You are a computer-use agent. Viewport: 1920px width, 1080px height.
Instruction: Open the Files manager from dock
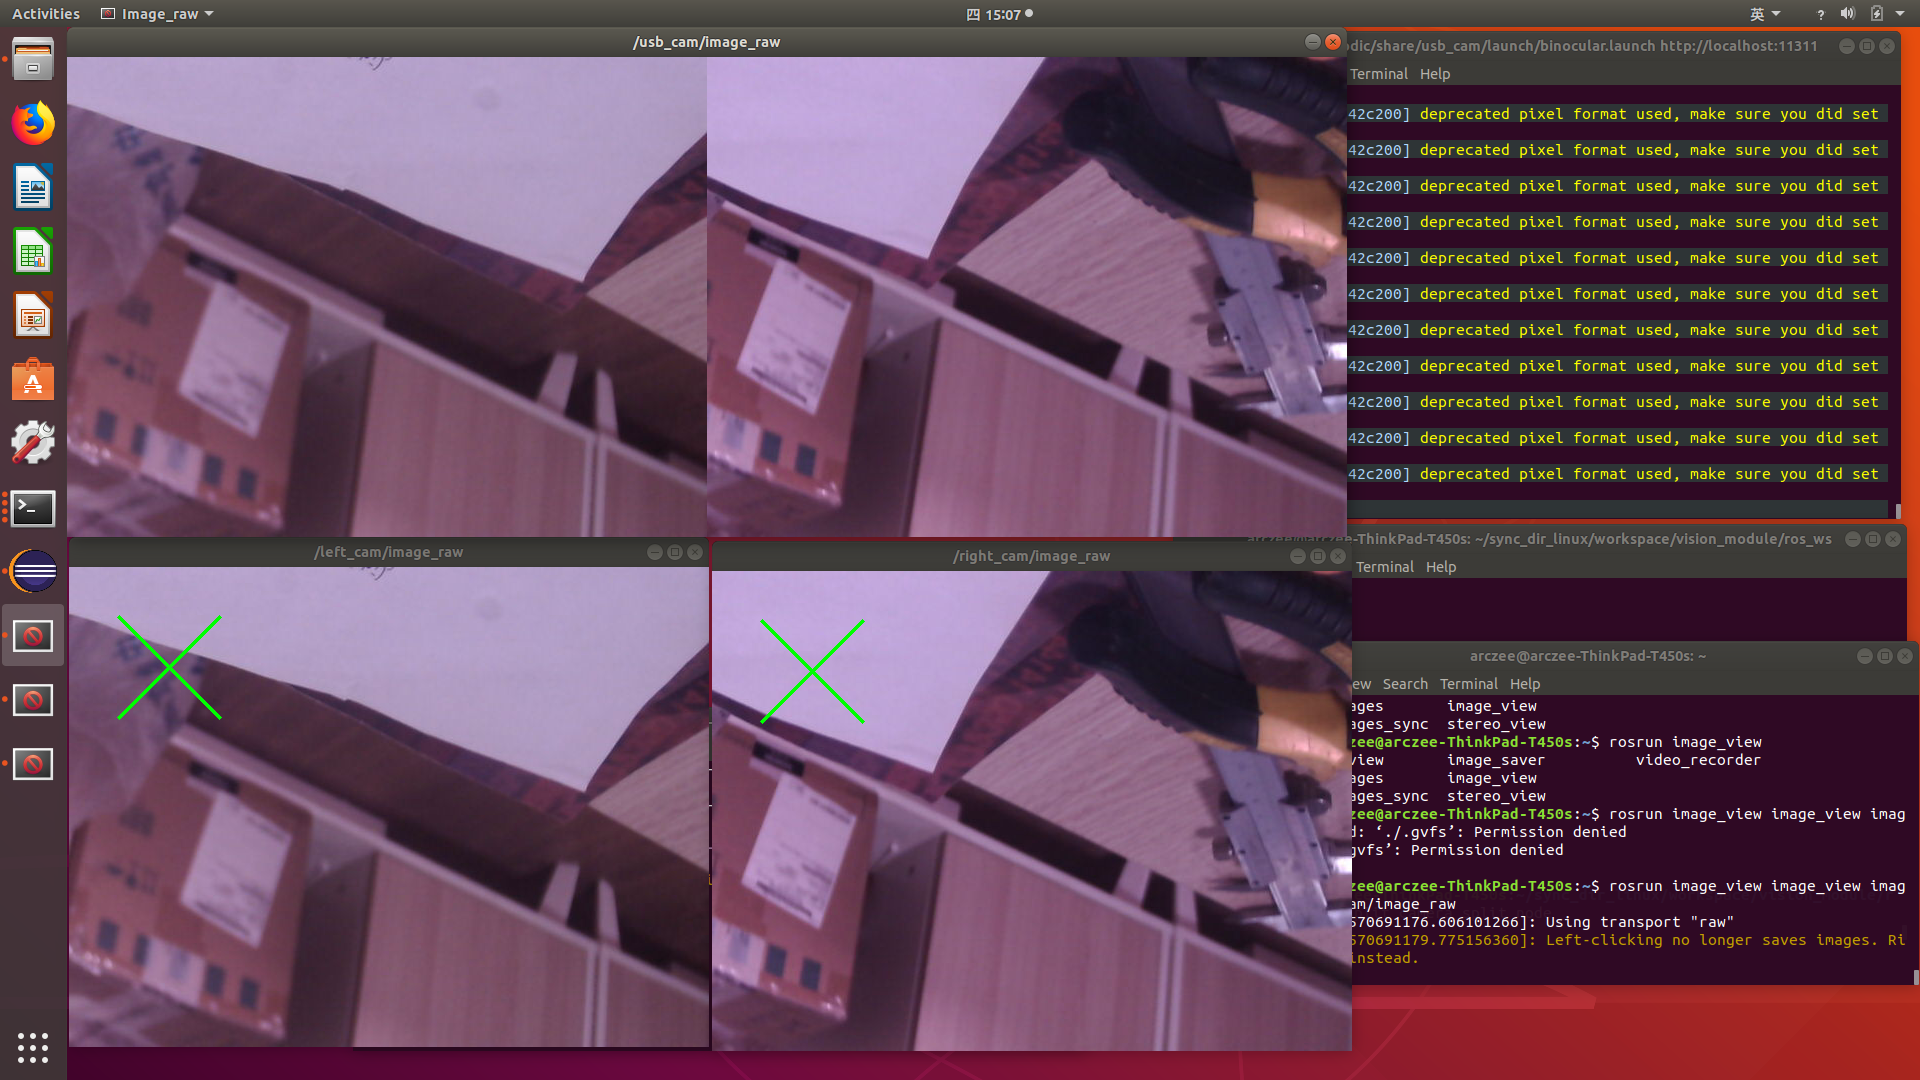click(x=33, y=60)
